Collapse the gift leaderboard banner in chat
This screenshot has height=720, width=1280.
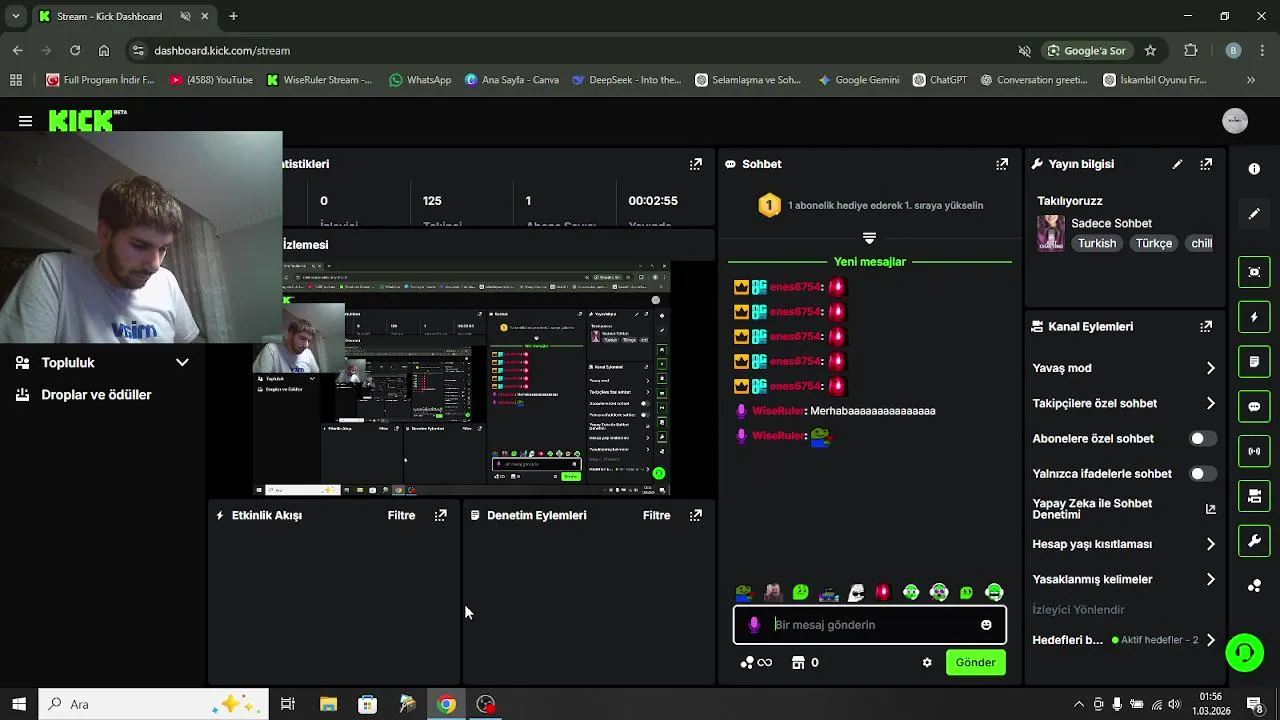[x=869, y=238]
